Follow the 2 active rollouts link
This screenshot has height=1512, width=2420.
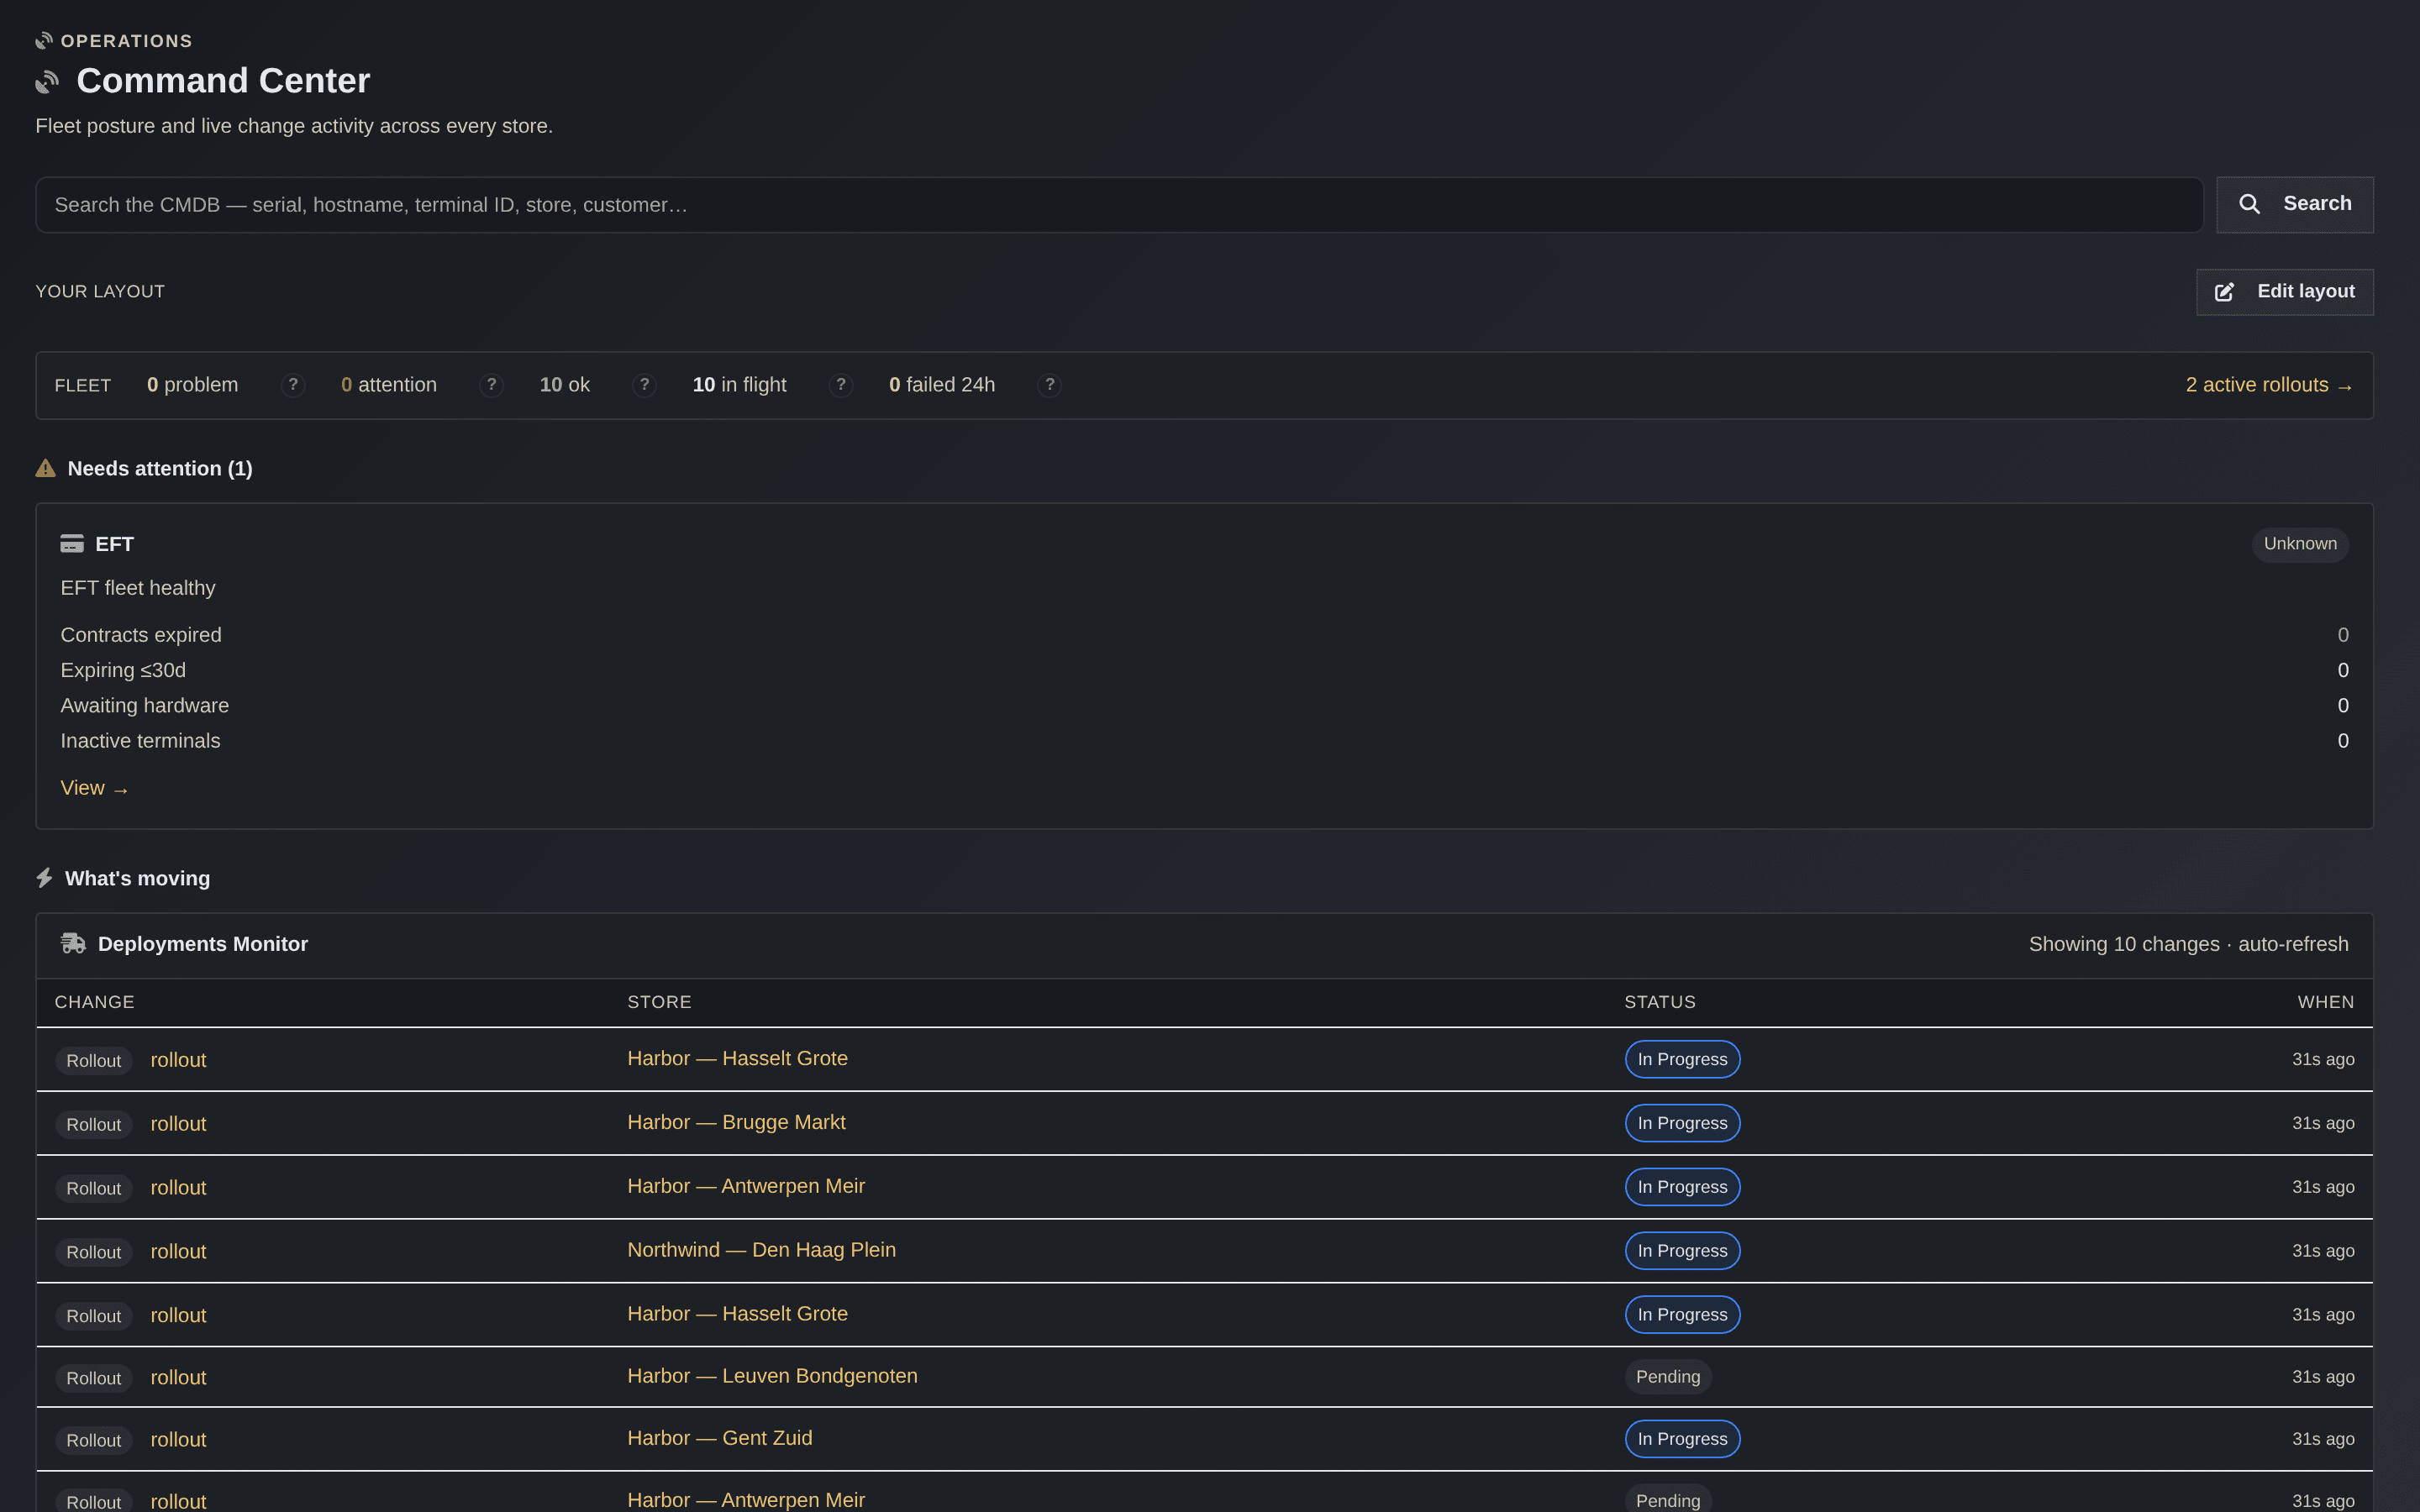pyautogui.click(x=2269, y=385)
